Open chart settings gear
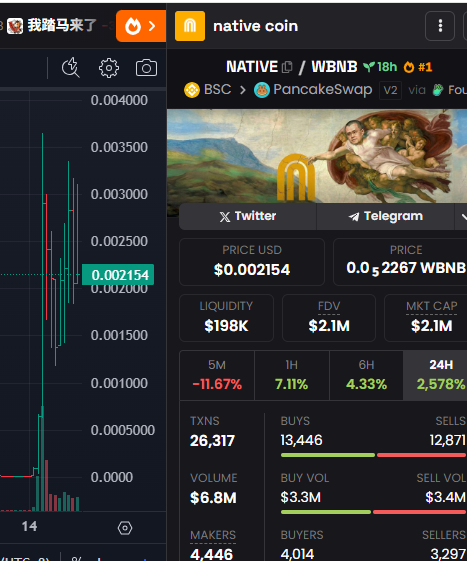The width and height of the screenshot is (467, 561). (x=109, y=68)
